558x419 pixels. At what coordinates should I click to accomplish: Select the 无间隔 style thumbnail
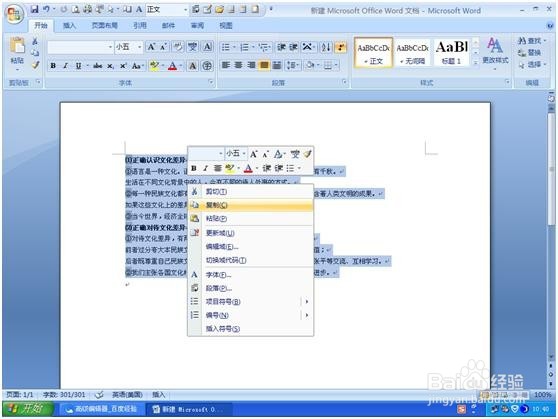coord(412,53)
